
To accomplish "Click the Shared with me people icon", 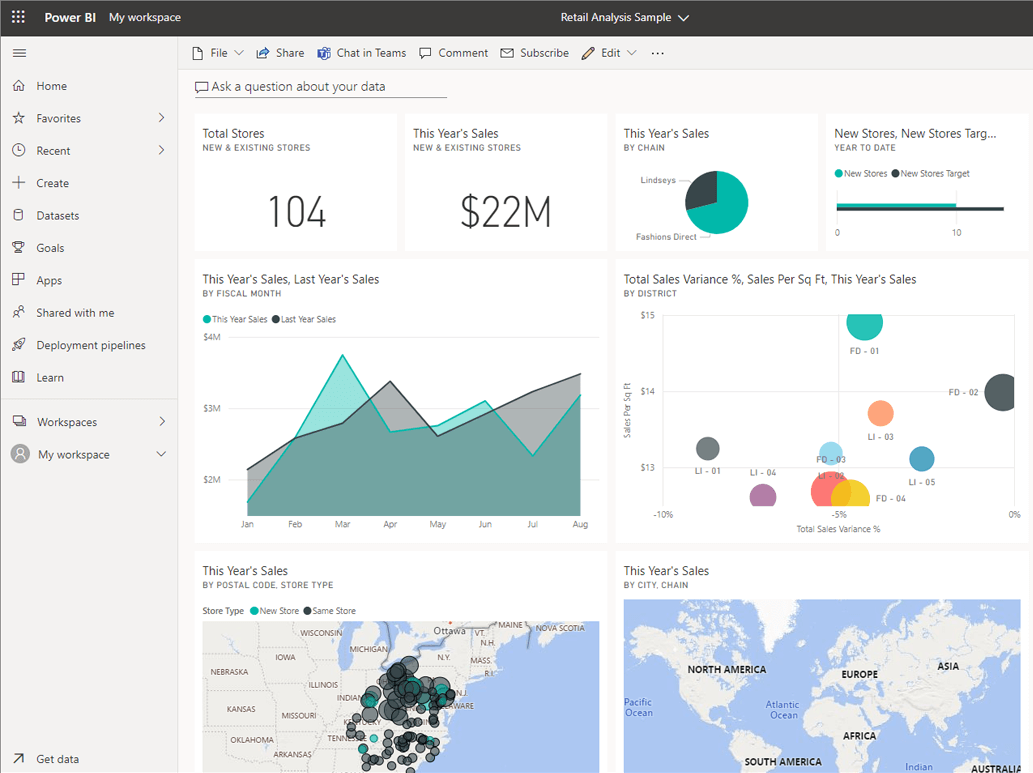I will (x=19, y=312).
